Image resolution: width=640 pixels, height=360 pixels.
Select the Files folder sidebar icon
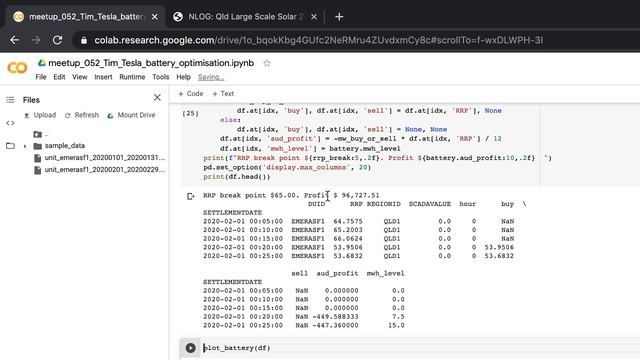(x=10, y=146)
